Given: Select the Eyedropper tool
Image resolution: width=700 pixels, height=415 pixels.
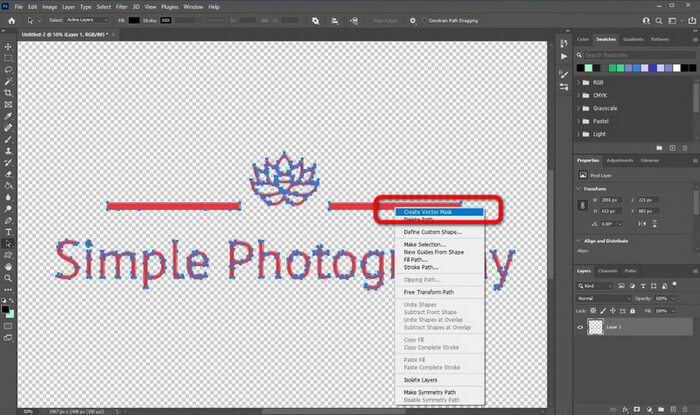Looking at the screenshot, I should click(x=8, y=116).
